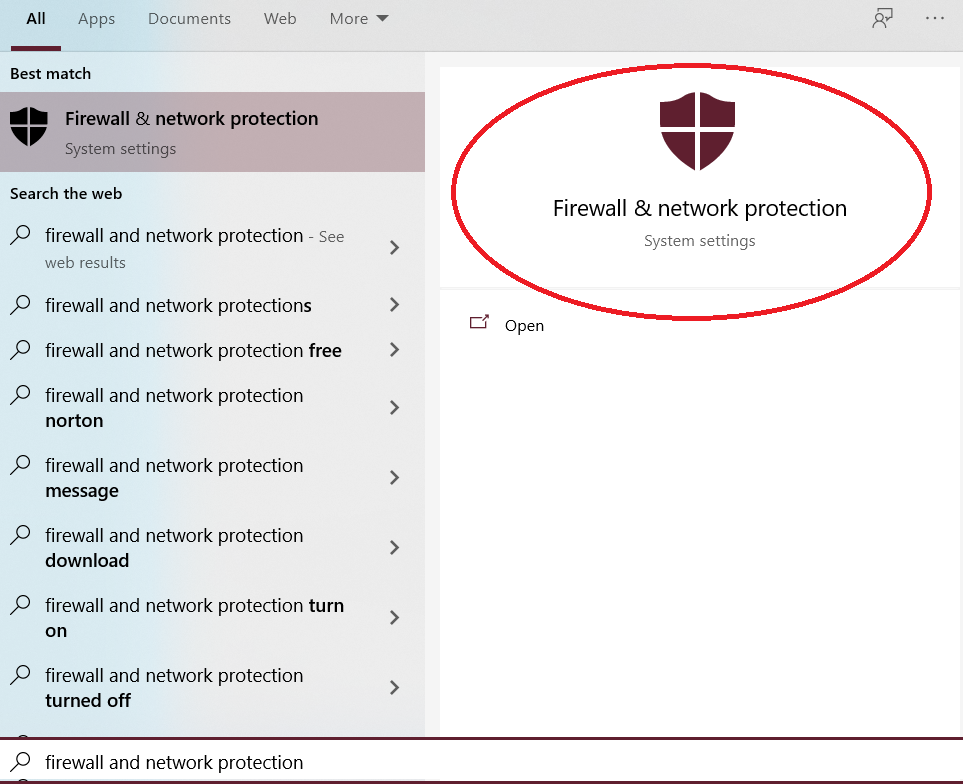The height and width of the screenshot is (784, 963).
Task: Click the large shield icon in preview pane
Action: [698, 130]
